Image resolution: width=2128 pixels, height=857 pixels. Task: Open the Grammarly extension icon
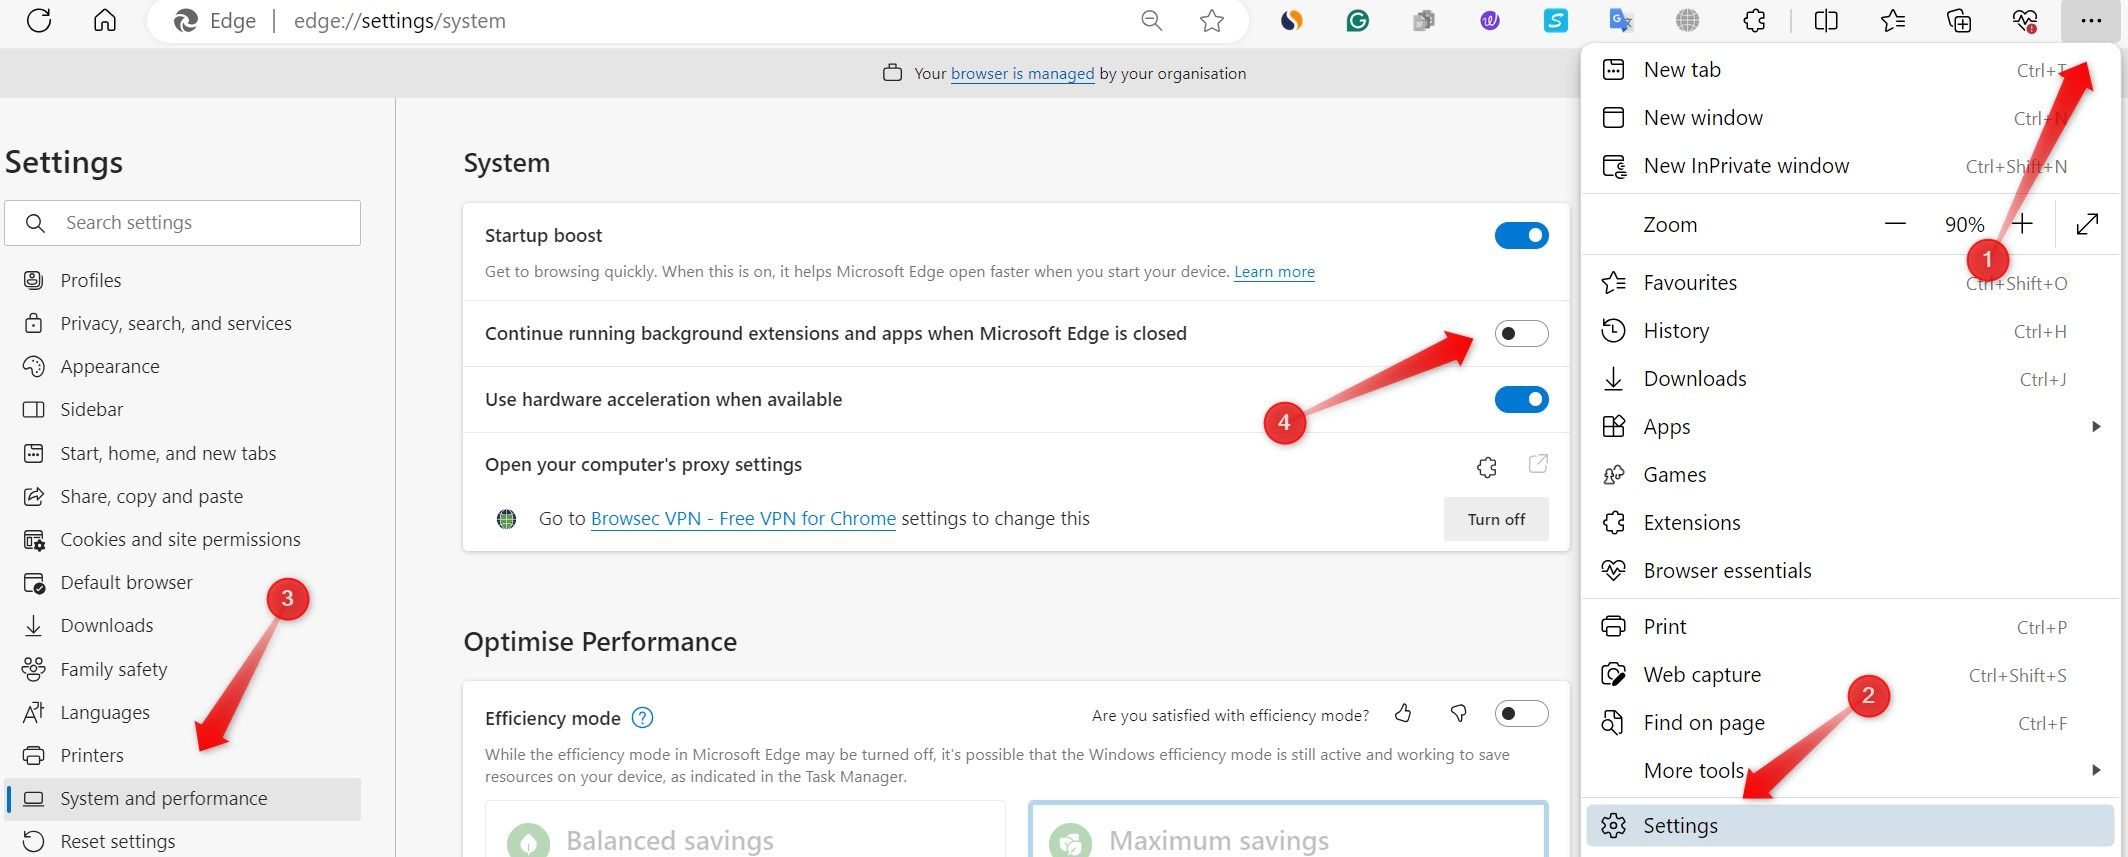pyautogui.click(x=1357, y=20)
